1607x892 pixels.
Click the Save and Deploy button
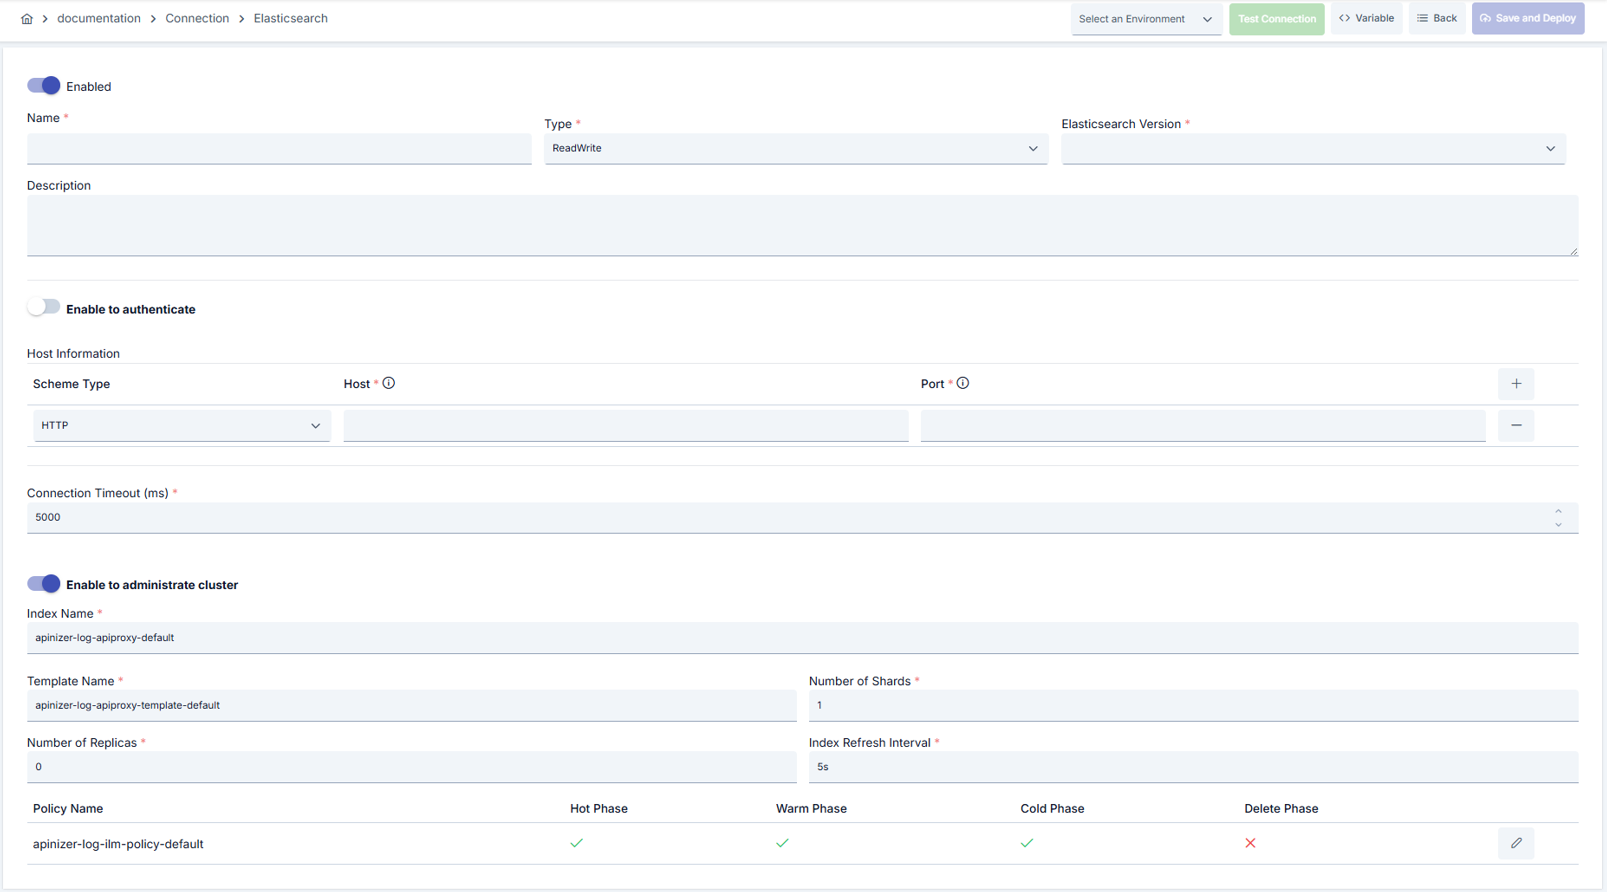pyautogui.click(x=1528, y=18)
